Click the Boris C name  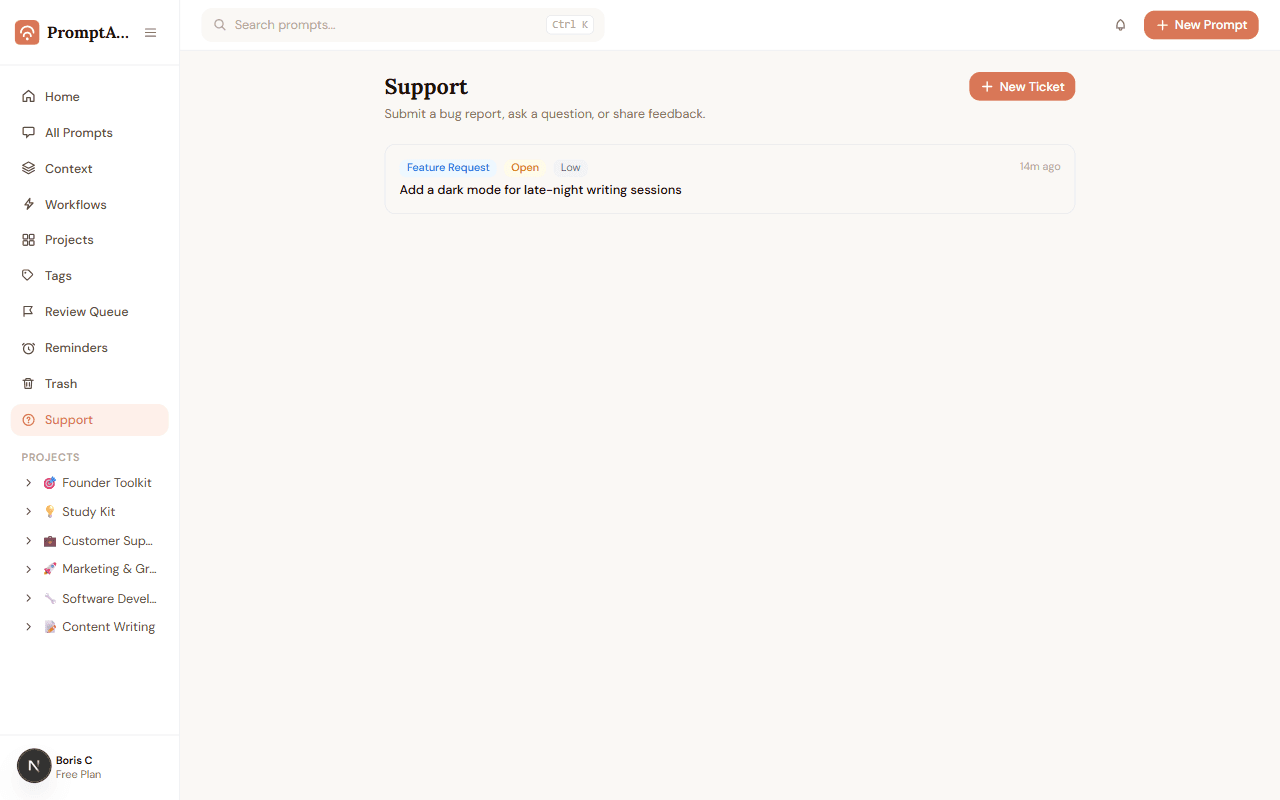(74, 760)
